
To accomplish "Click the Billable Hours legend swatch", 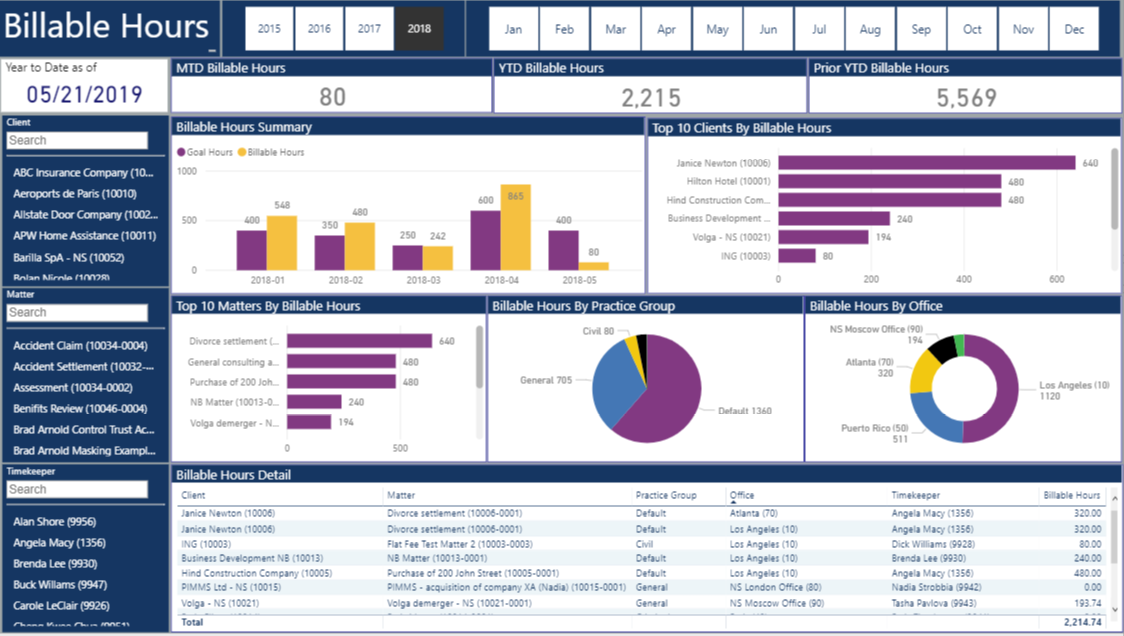I will [242, 152].
